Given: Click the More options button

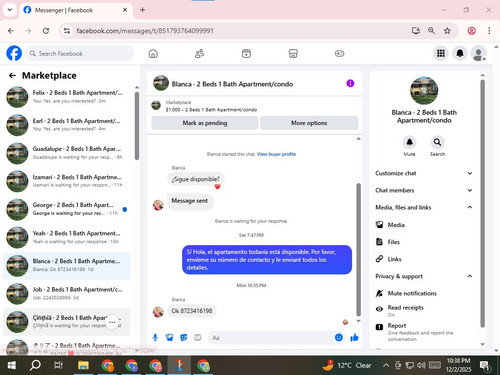Looking at the screenshot, I should tap(309, 123).
